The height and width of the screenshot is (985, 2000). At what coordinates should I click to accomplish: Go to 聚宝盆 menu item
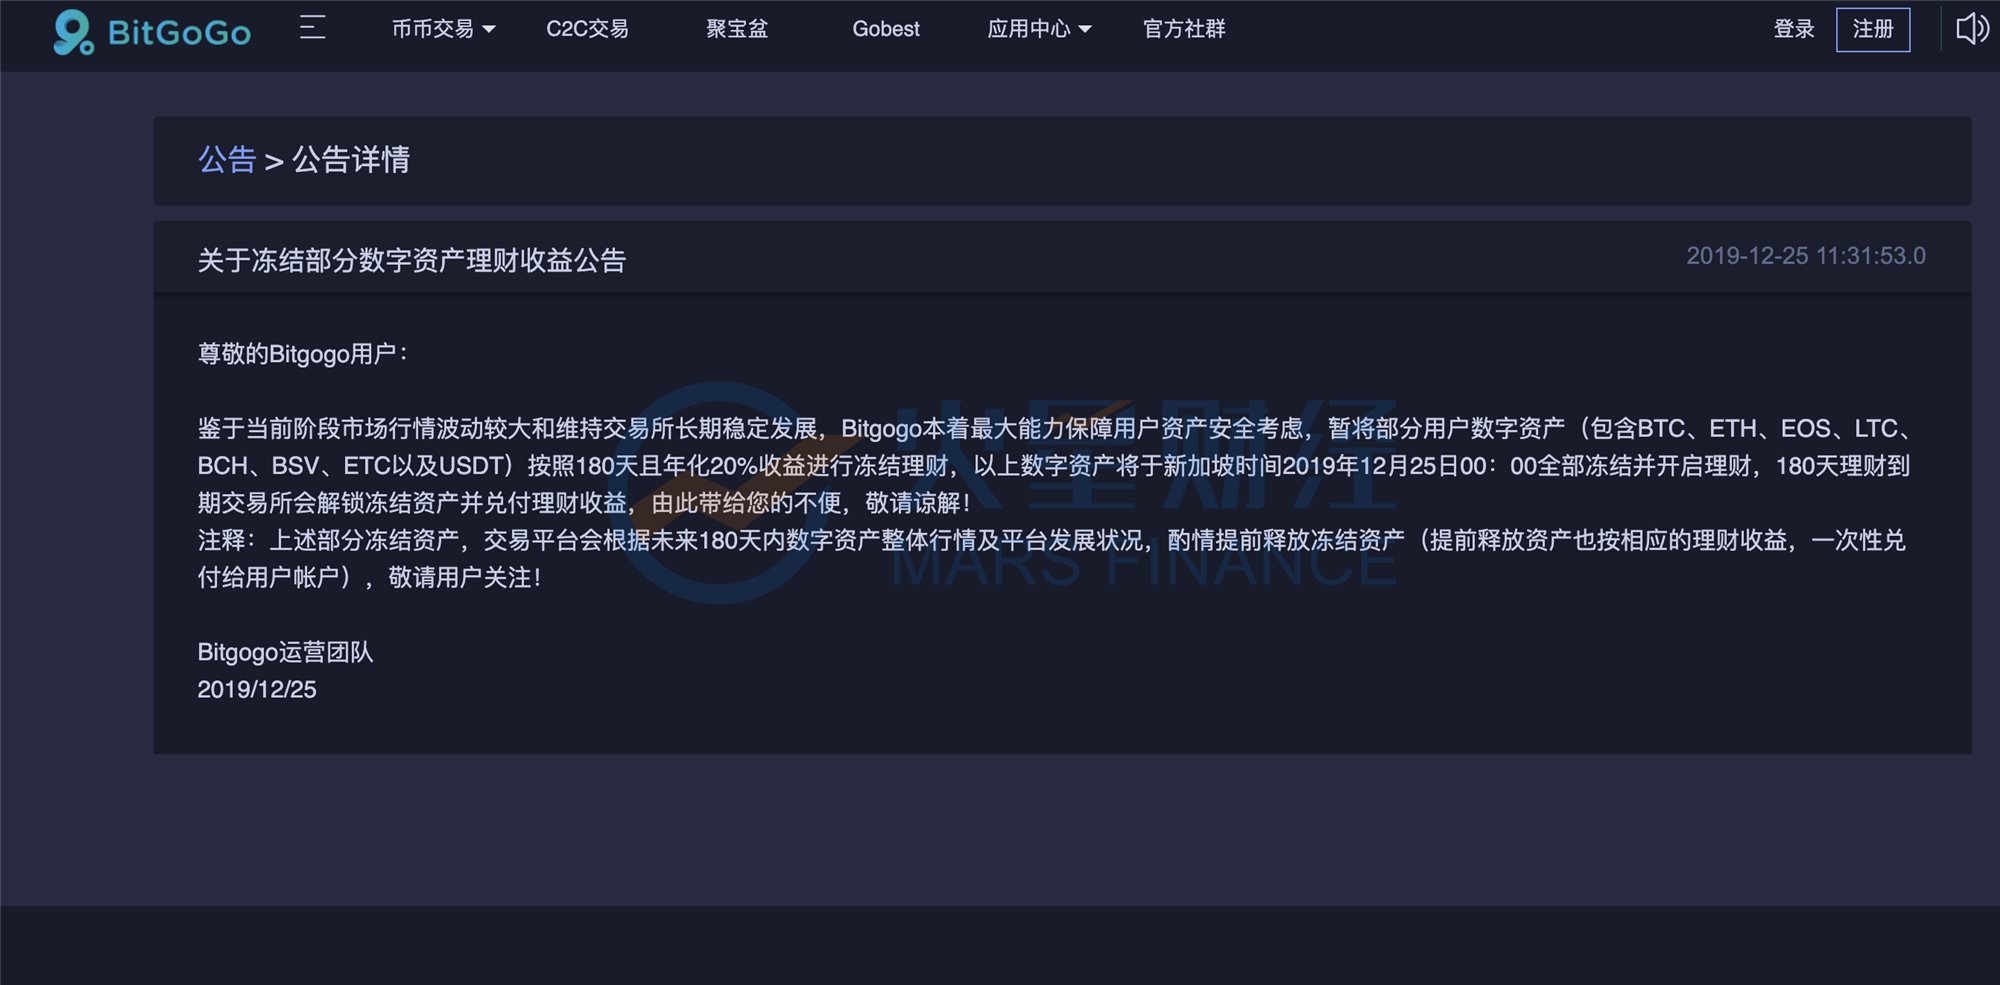(x=737, y=29)
